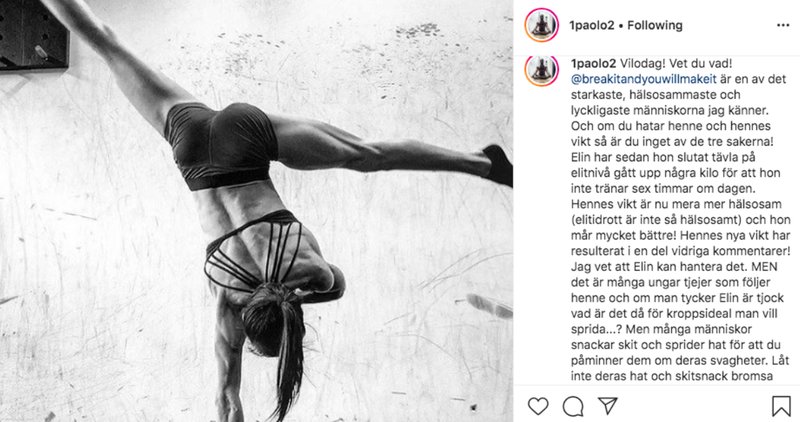Share the post using the paper plane icon
The height and width of the screenshot is (422, 800).
pyautogui.click(x=608, y=406)
